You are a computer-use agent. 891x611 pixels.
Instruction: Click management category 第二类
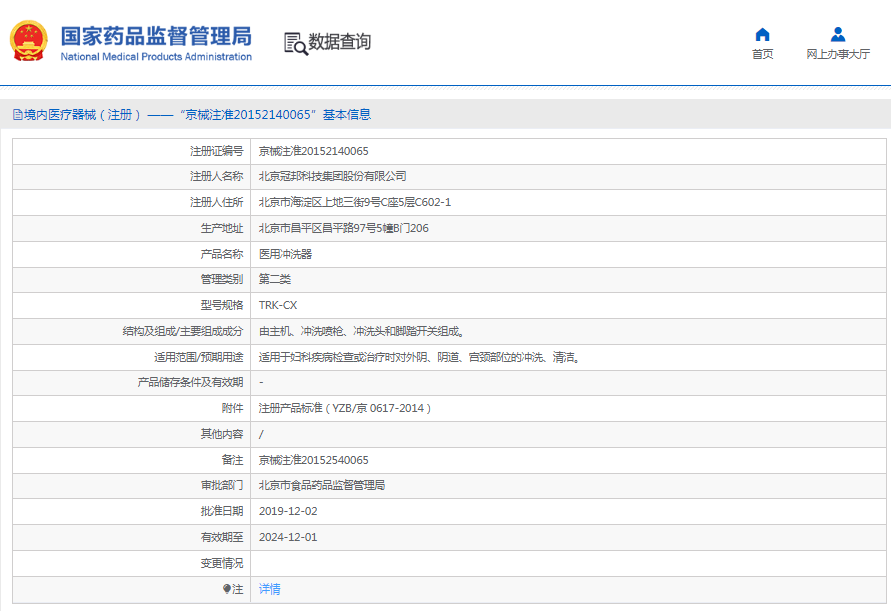pyautogui.click(x=274, y=279)
